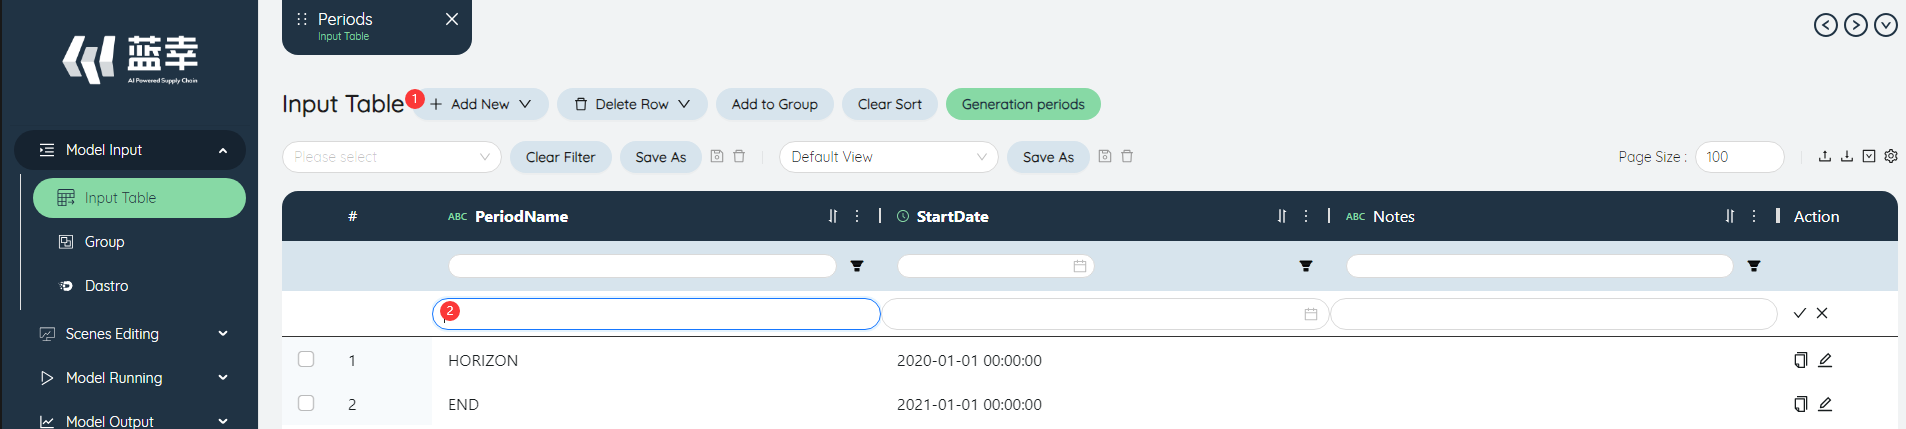
Task: Tick the checkbox for HORIZON row
Action: (x=306, y=359)
